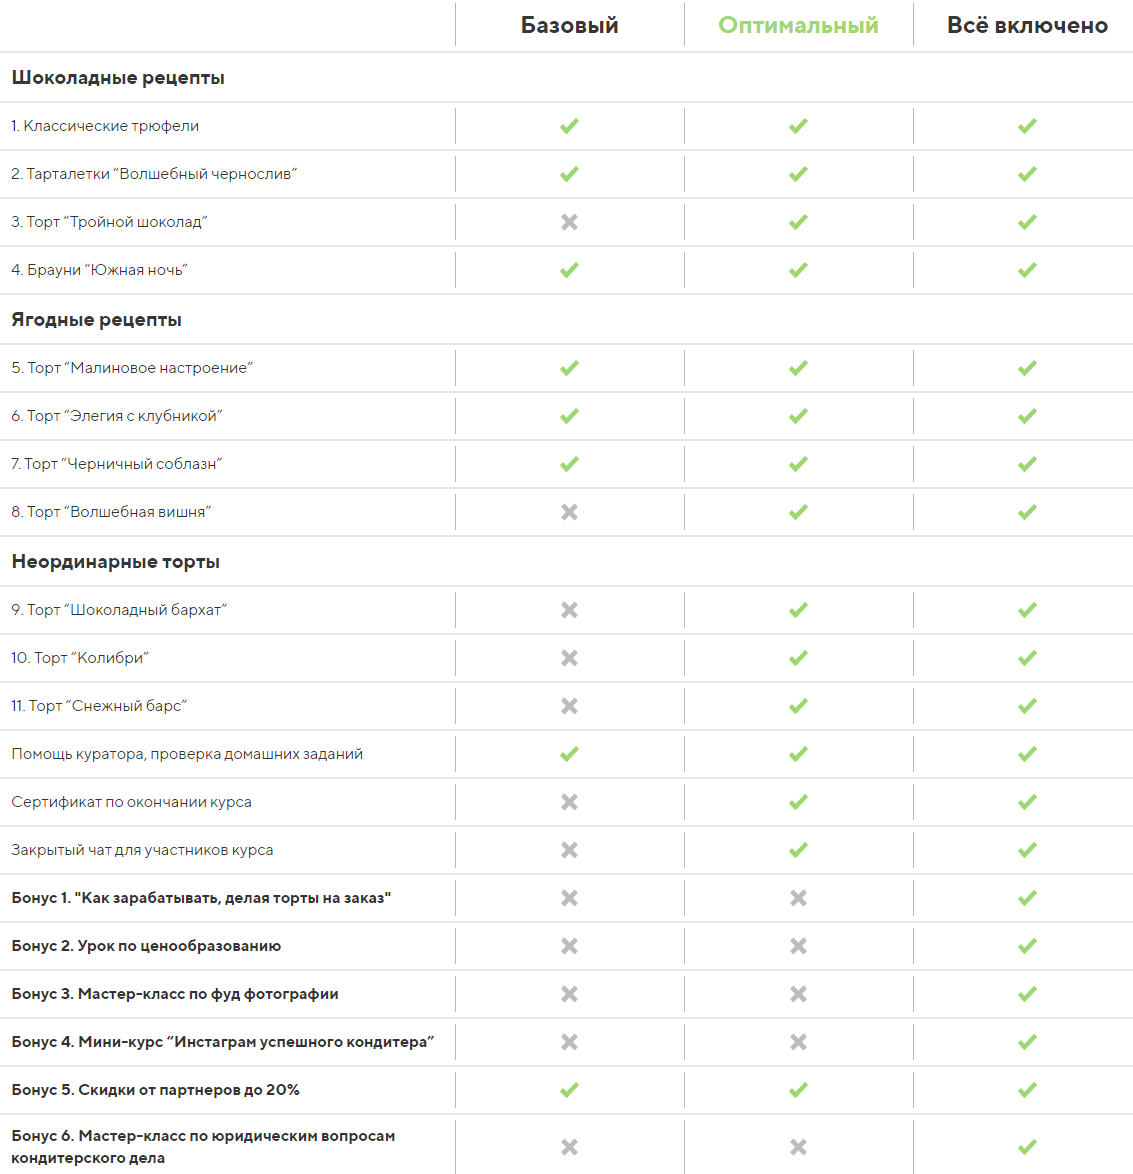
Task: Click Базовый checkmark for Бонус 5 скидки
Action: 569,1090
